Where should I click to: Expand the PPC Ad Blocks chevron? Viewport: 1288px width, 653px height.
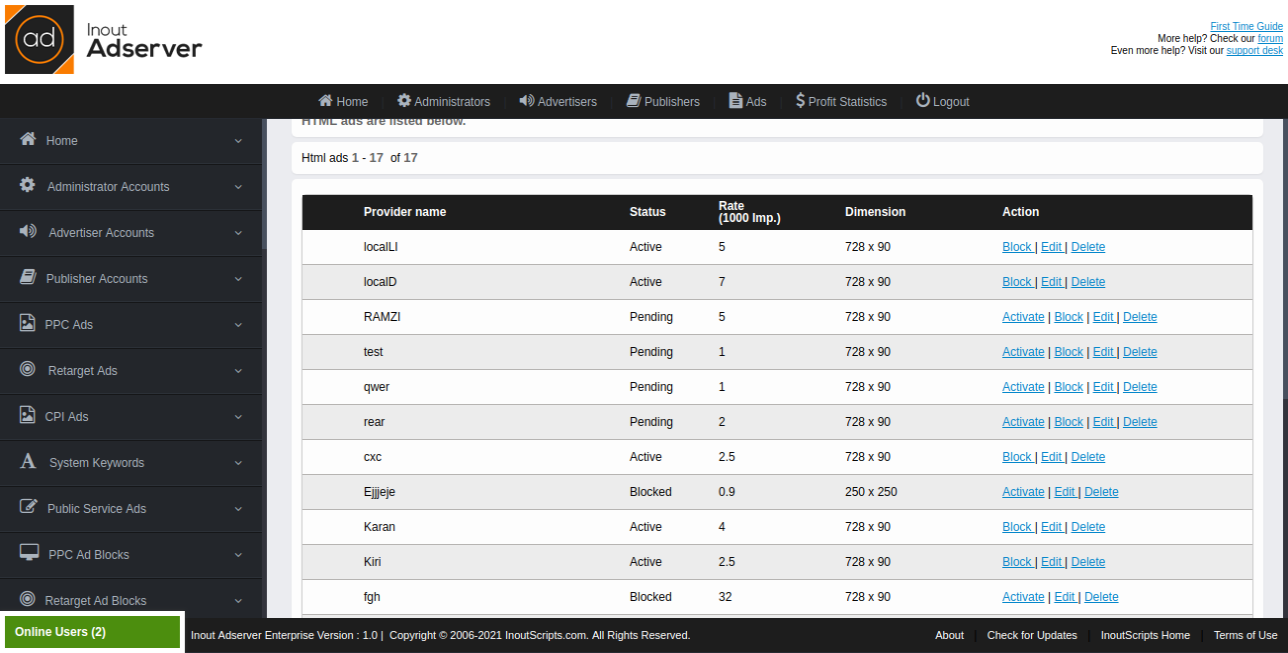click(x=238, y=555)
